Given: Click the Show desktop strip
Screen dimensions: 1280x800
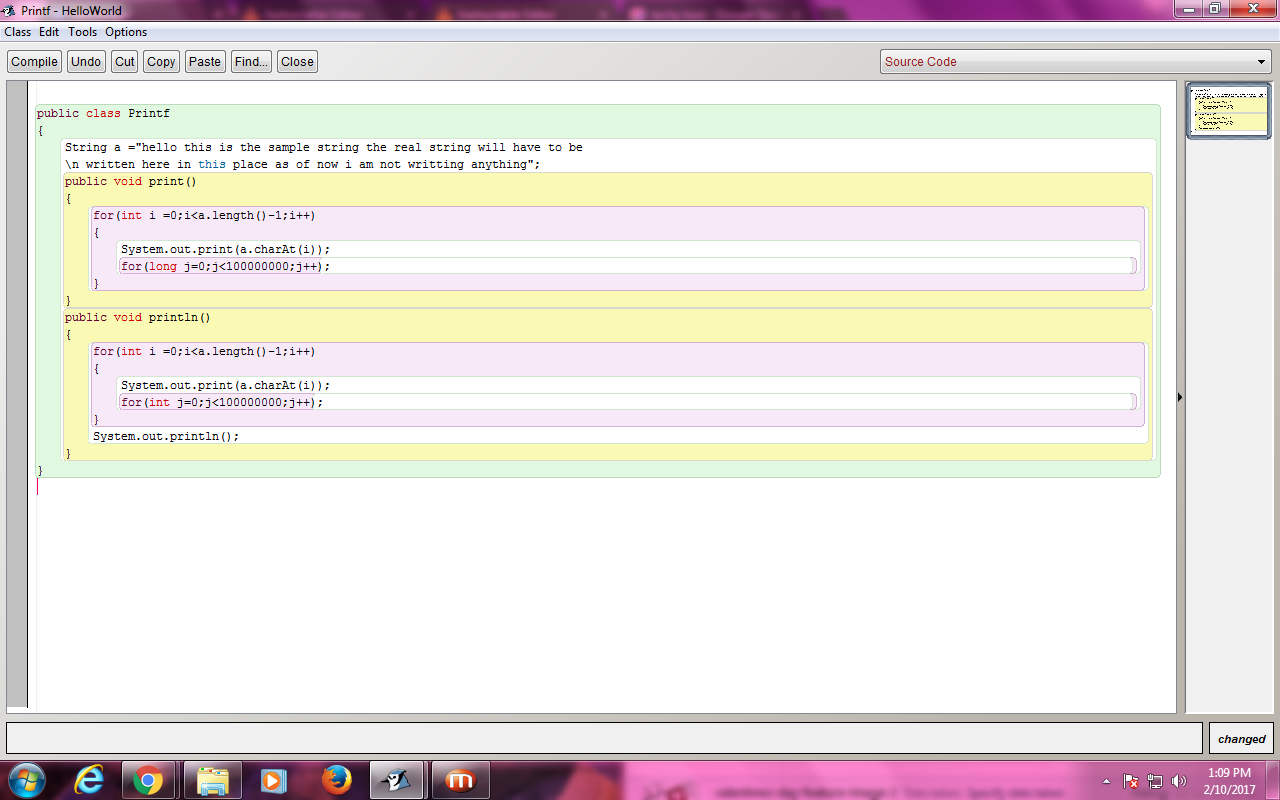Looking at the screenshot, I should pyautogui.click(x=1272, y=780).
